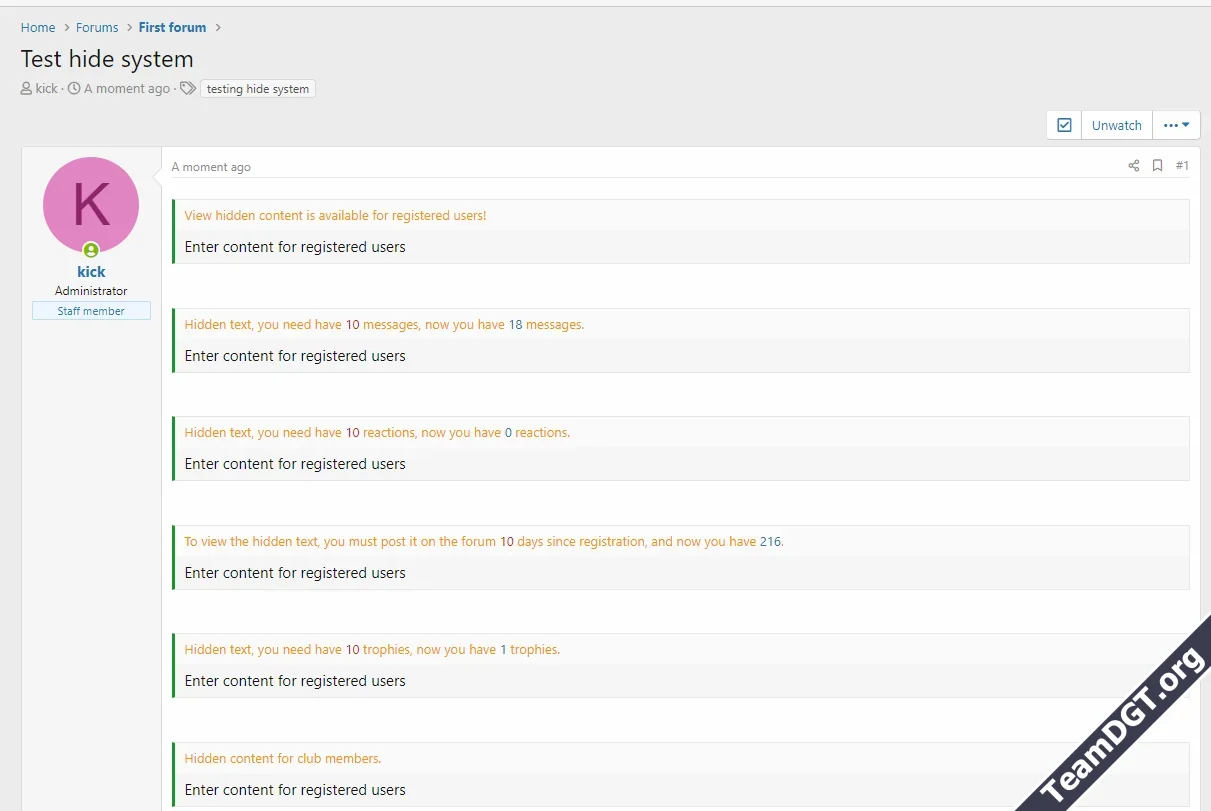1211x811 pixels.
Task: Unwatch this thread
Action: pos(1116,124)
